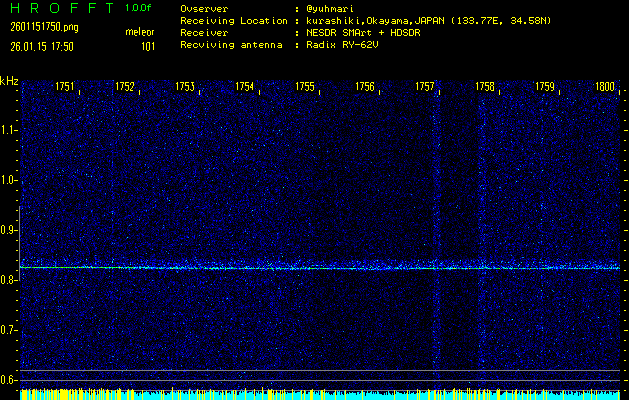Click the 1755 time marker label

click(304, 87)
